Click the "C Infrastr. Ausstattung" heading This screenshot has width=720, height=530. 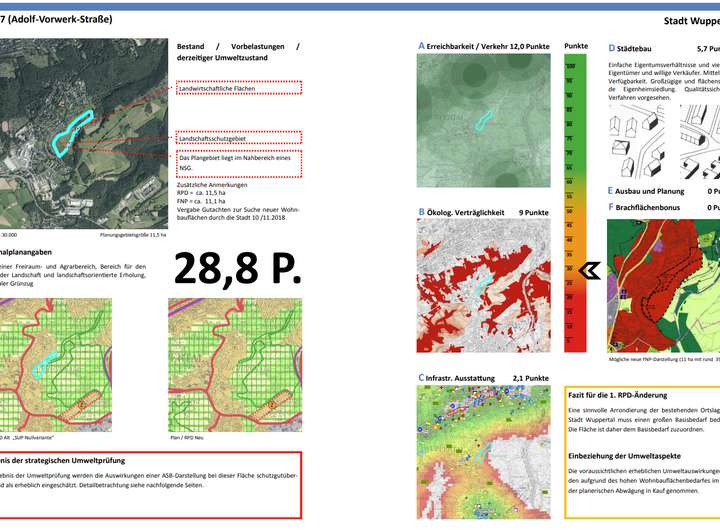point(456,378)
